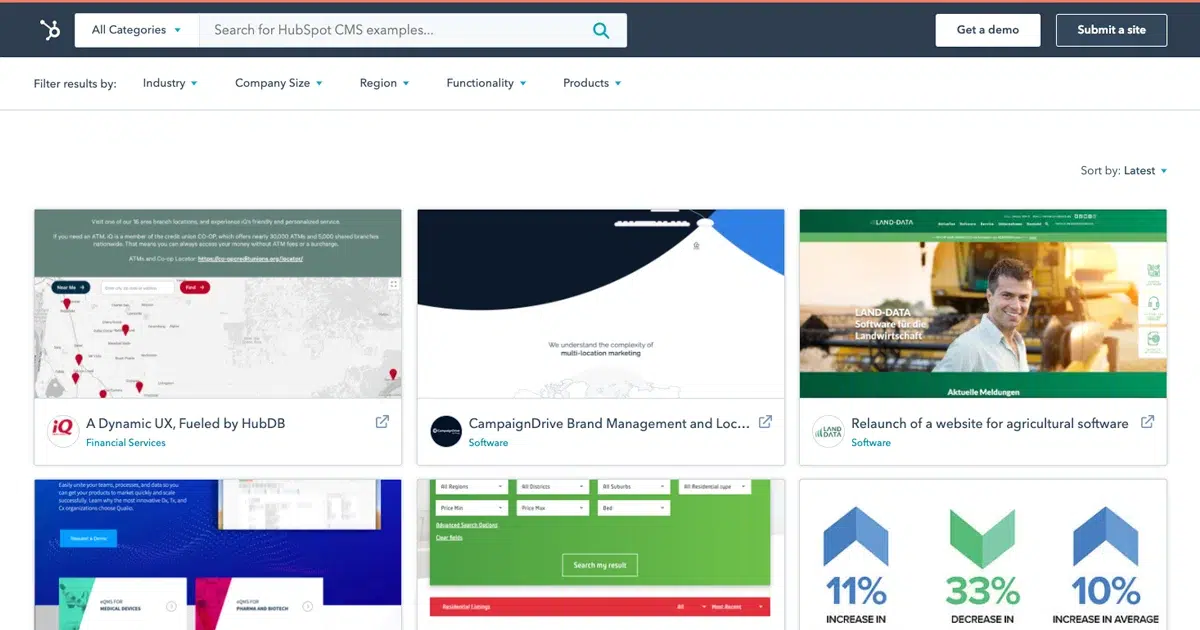Open external link icon for agricultural software card
Image resolution: width=1200 pixels, height=630 pixels.
(1148, 422)
